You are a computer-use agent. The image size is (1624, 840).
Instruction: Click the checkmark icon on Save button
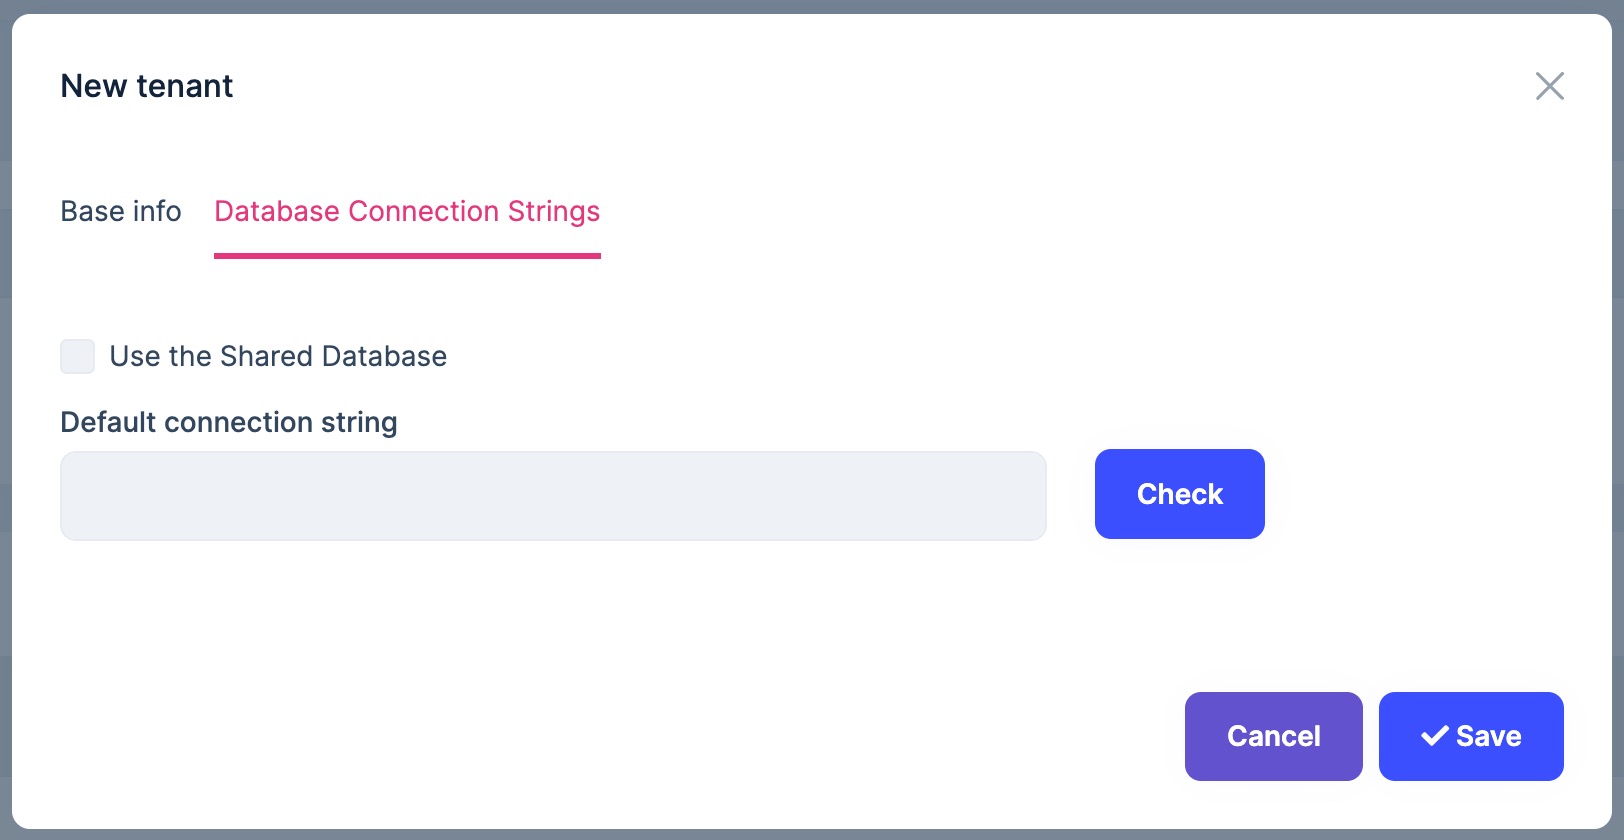point(1436,735)
